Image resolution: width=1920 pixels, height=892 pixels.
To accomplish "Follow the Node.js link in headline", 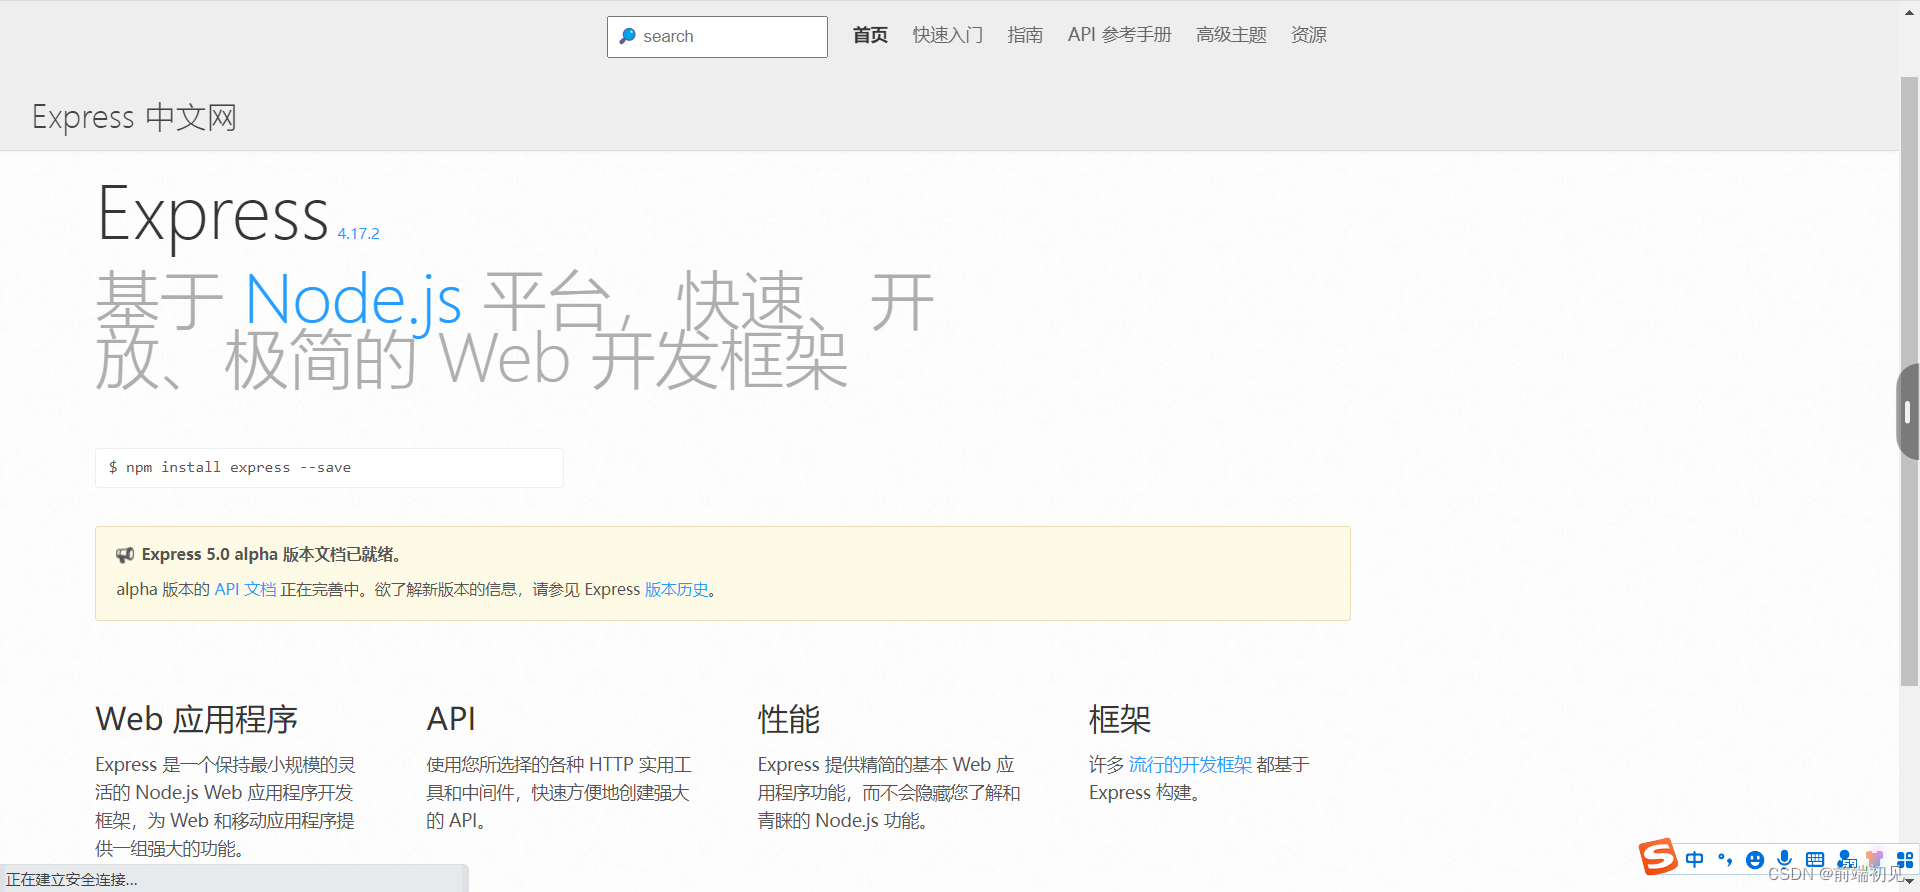I will point(353,300).
